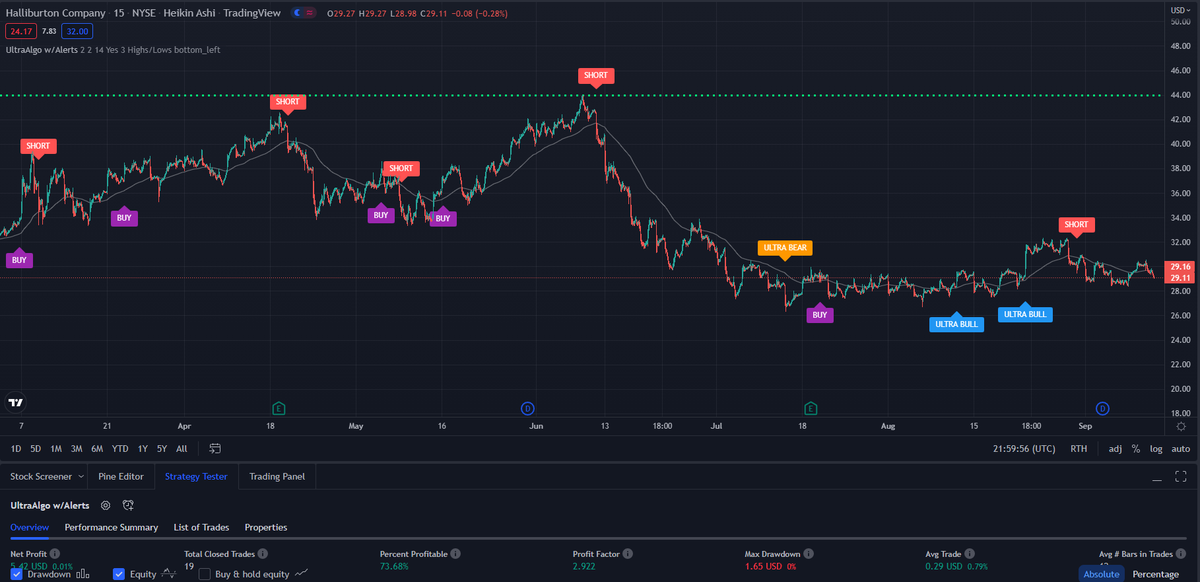This screenshot has width=1200, height=582.
Task: Click the ULTRA BEAR signal label
Action: [786, 247]
